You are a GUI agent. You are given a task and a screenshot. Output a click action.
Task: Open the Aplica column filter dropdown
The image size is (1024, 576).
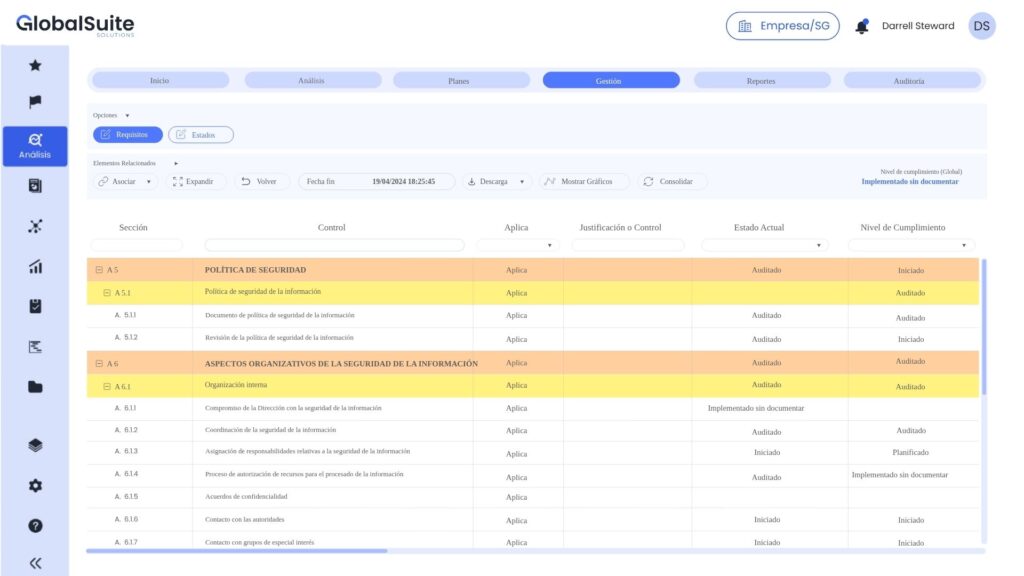pos(516,245)
